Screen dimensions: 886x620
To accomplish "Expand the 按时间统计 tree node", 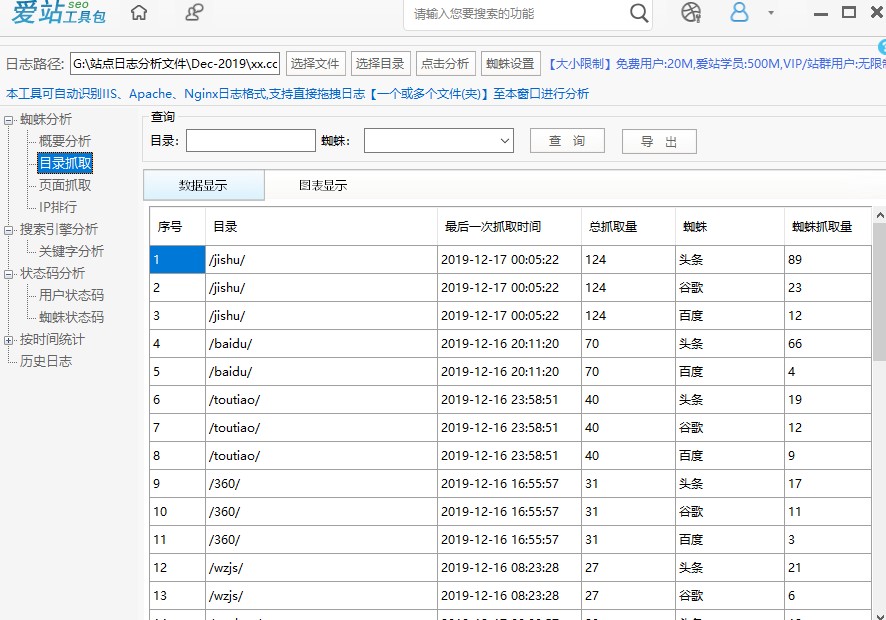I will (10, 339).
